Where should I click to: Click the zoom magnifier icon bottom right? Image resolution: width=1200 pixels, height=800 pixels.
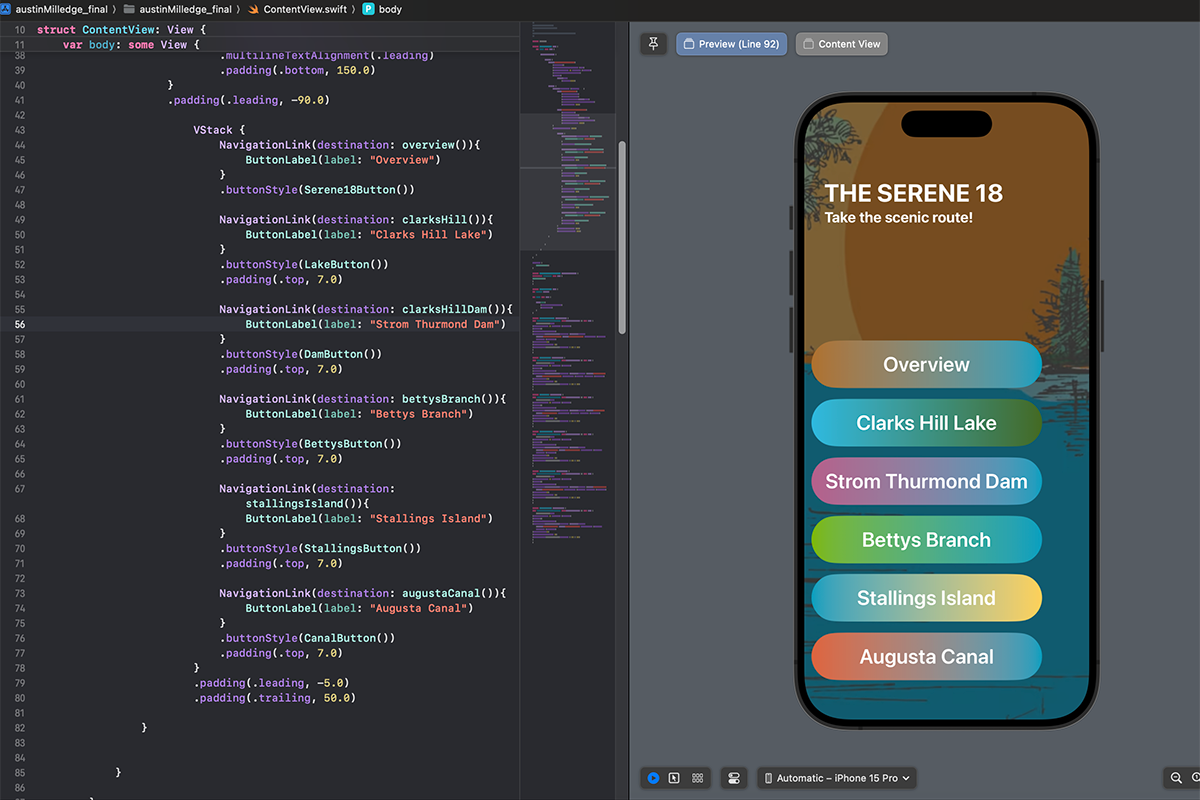(x=1177, y=777)
